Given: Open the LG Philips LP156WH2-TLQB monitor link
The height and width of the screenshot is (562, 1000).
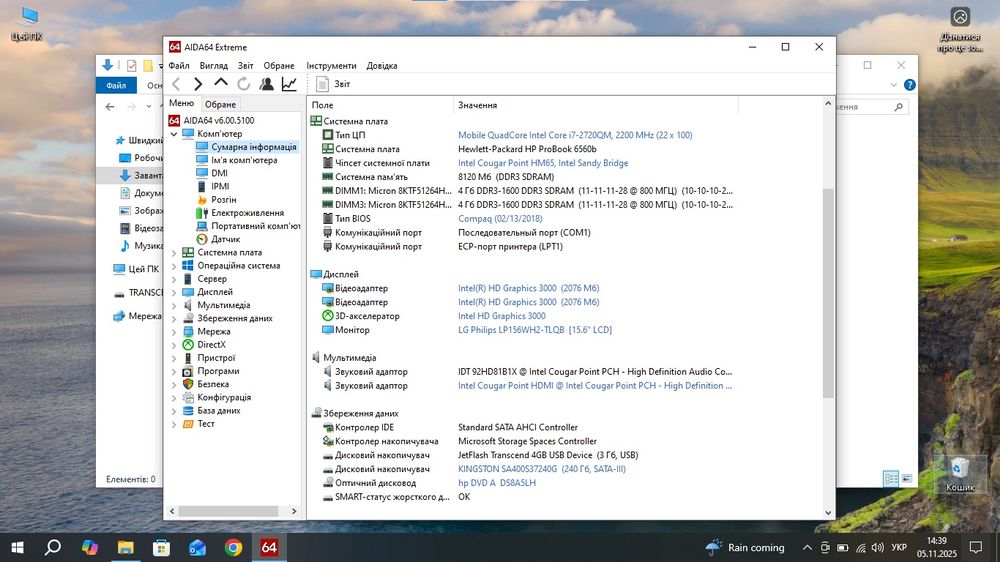Looking at the screenshot, I should coord(534,330).
